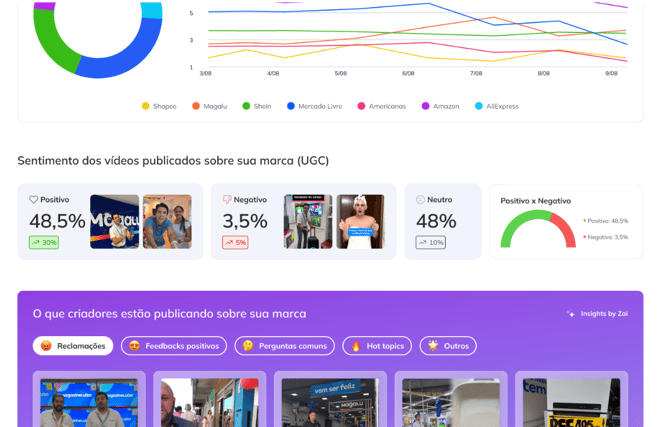Select the Feedbacks positivos tab
Screen dimensions: 661x427
click(x=174, y=346)
